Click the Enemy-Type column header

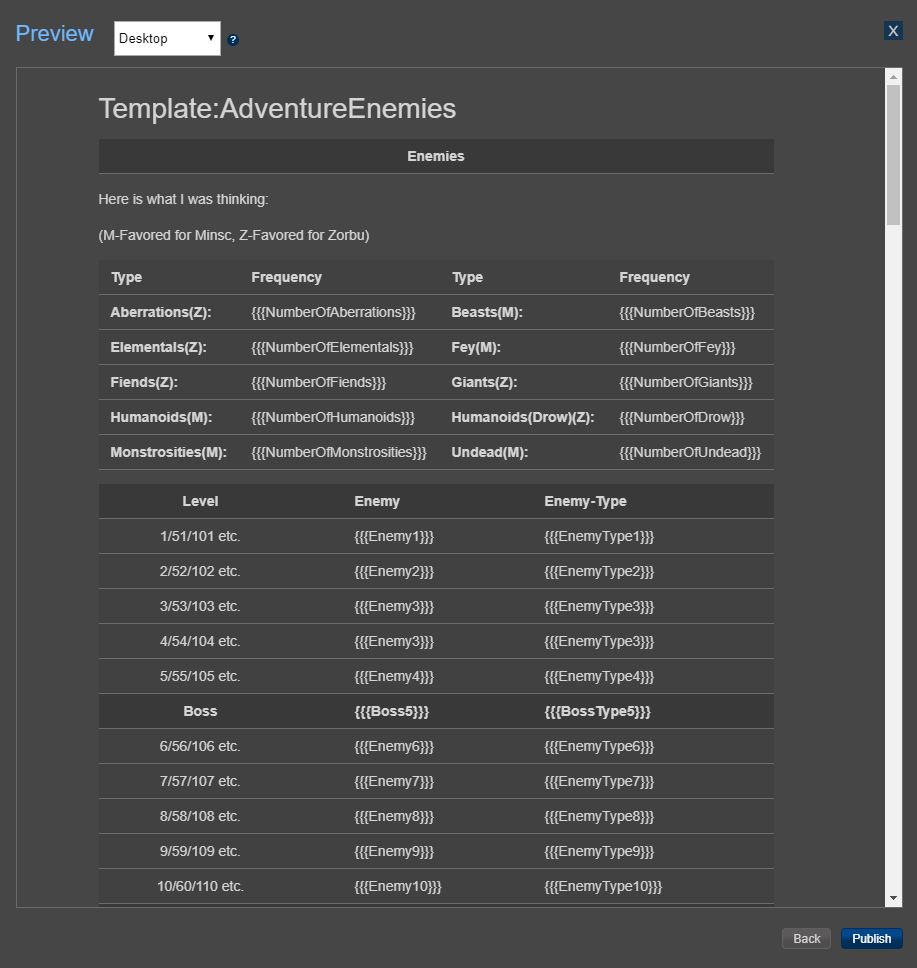coord(585,501)
